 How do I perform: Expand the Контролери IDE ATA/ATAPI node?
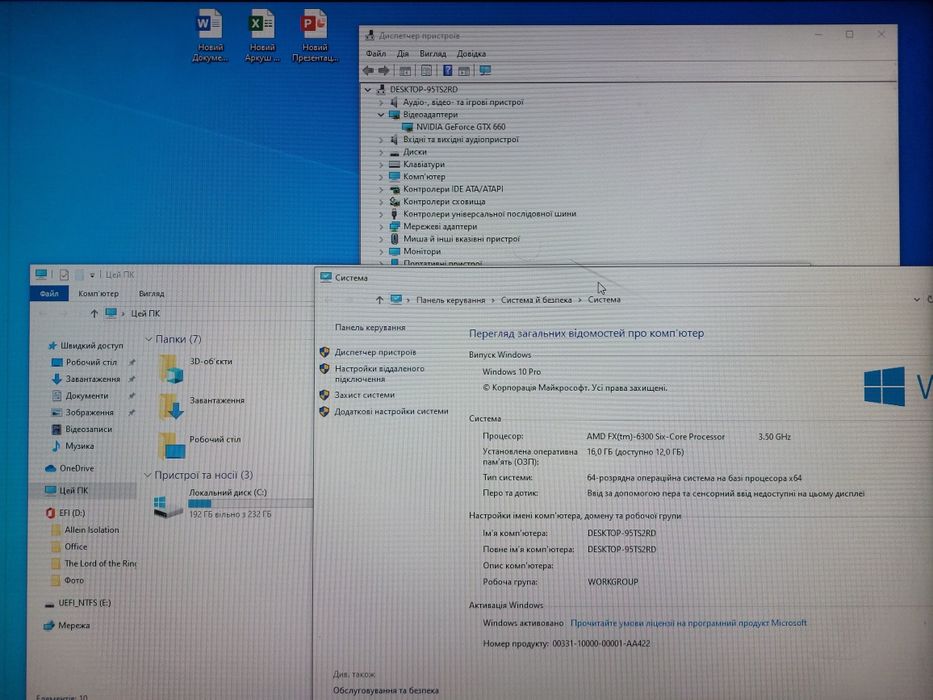381,189
